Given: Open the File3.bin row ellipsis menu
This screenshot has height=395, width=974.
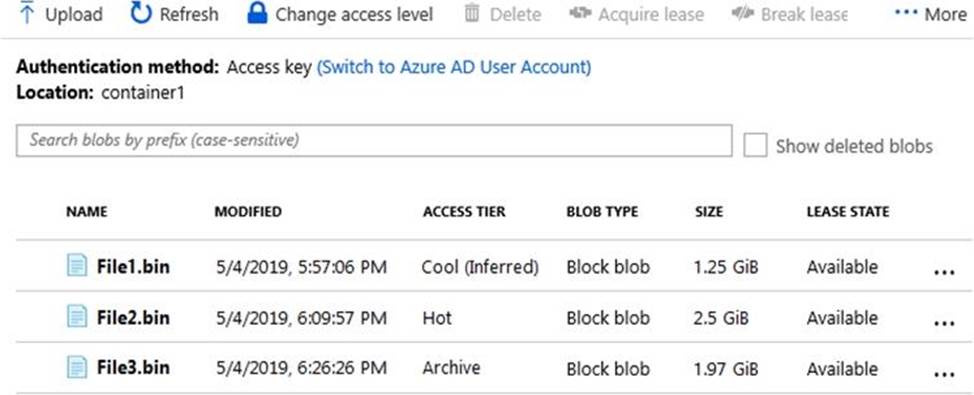Looking at the screenshot, I should coord(944,374).
